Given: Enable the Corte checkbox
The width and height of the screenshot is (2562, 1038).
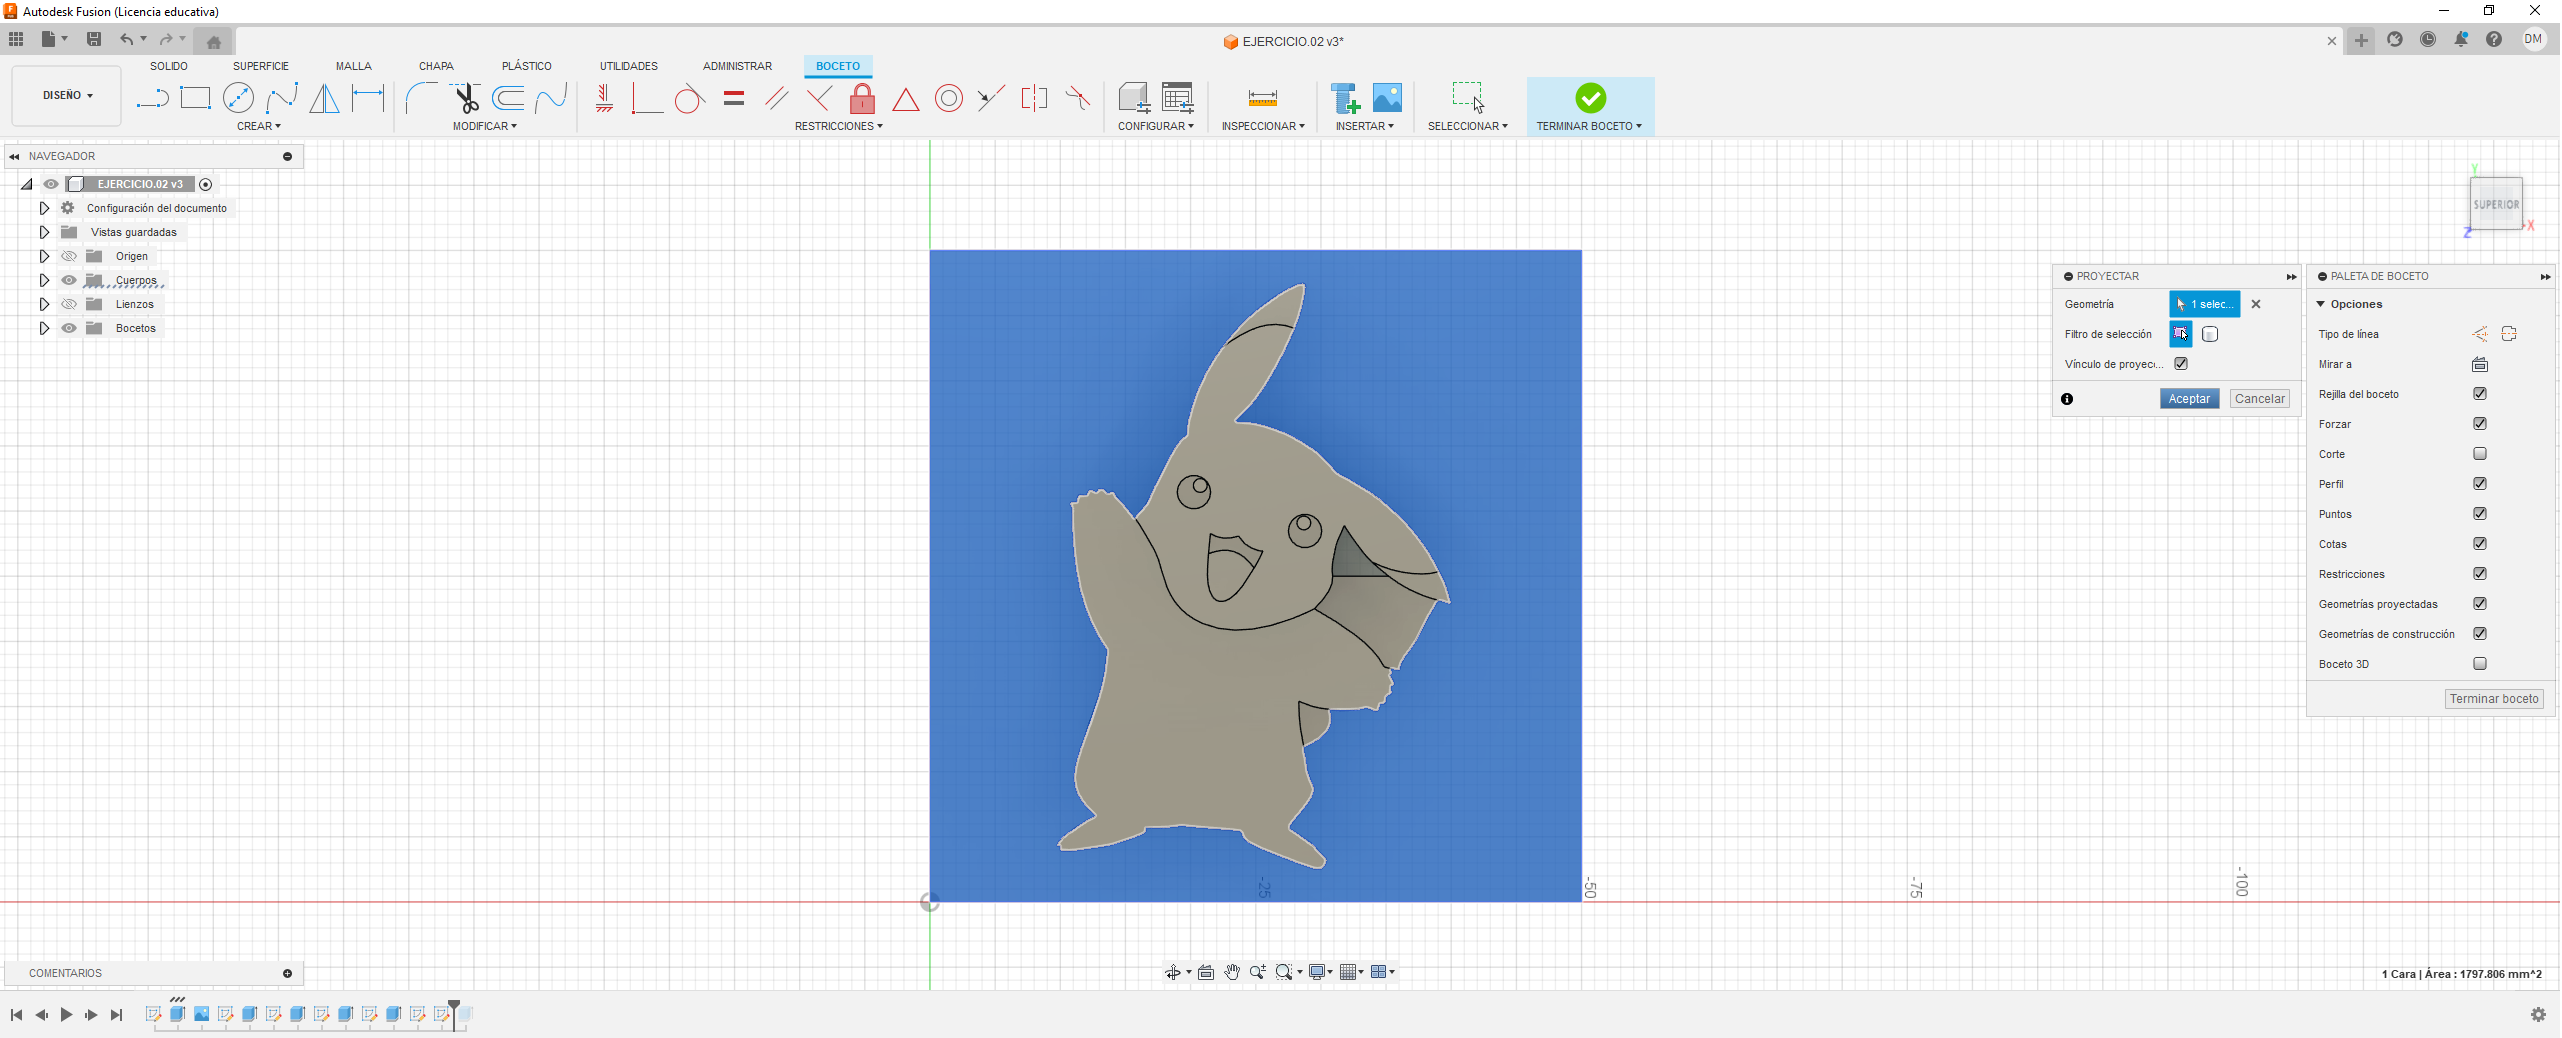Looking at the screenshot, I should click(x=2480, y=454).
